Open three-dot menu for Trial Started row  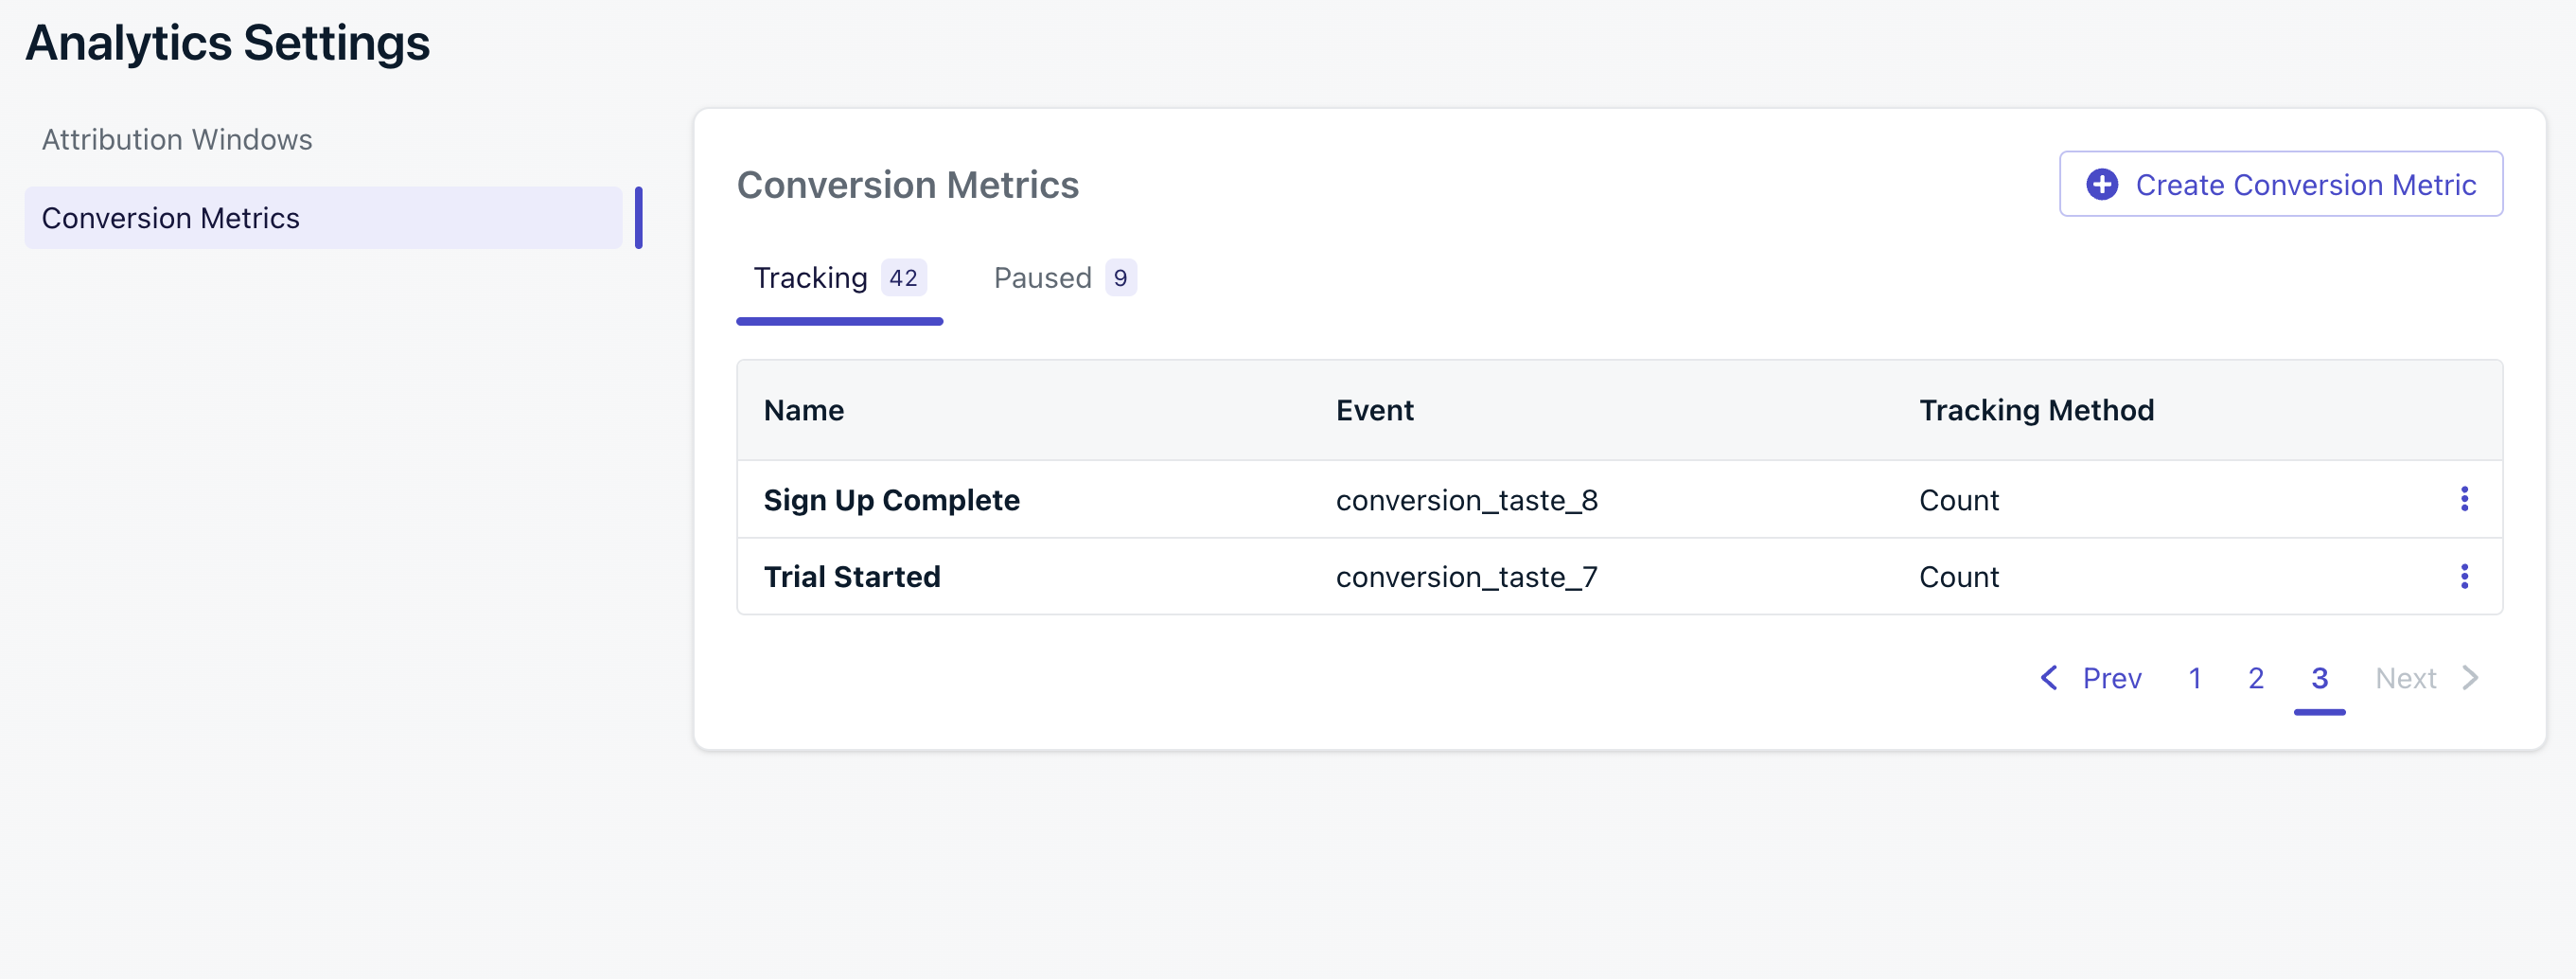pyautogui.click(x=2463, y=576)
